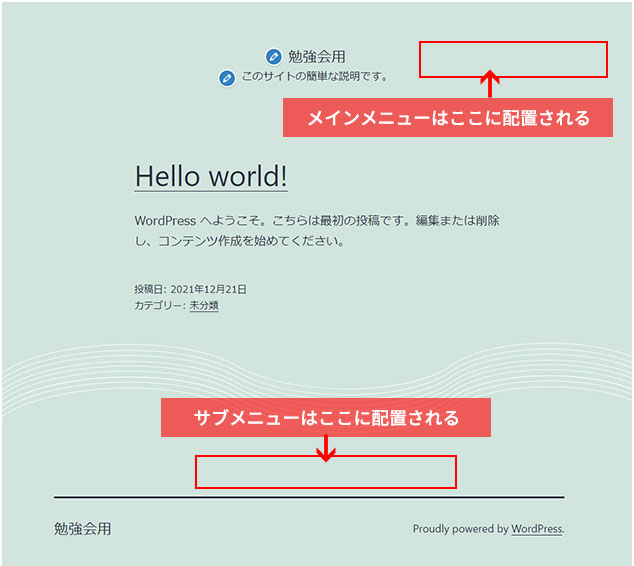The height and width of the screenshot is (566, 634).
Task: Click the edit pencil icon beside the site tagline
Action: pyautogui.click(x=227, y=78)
